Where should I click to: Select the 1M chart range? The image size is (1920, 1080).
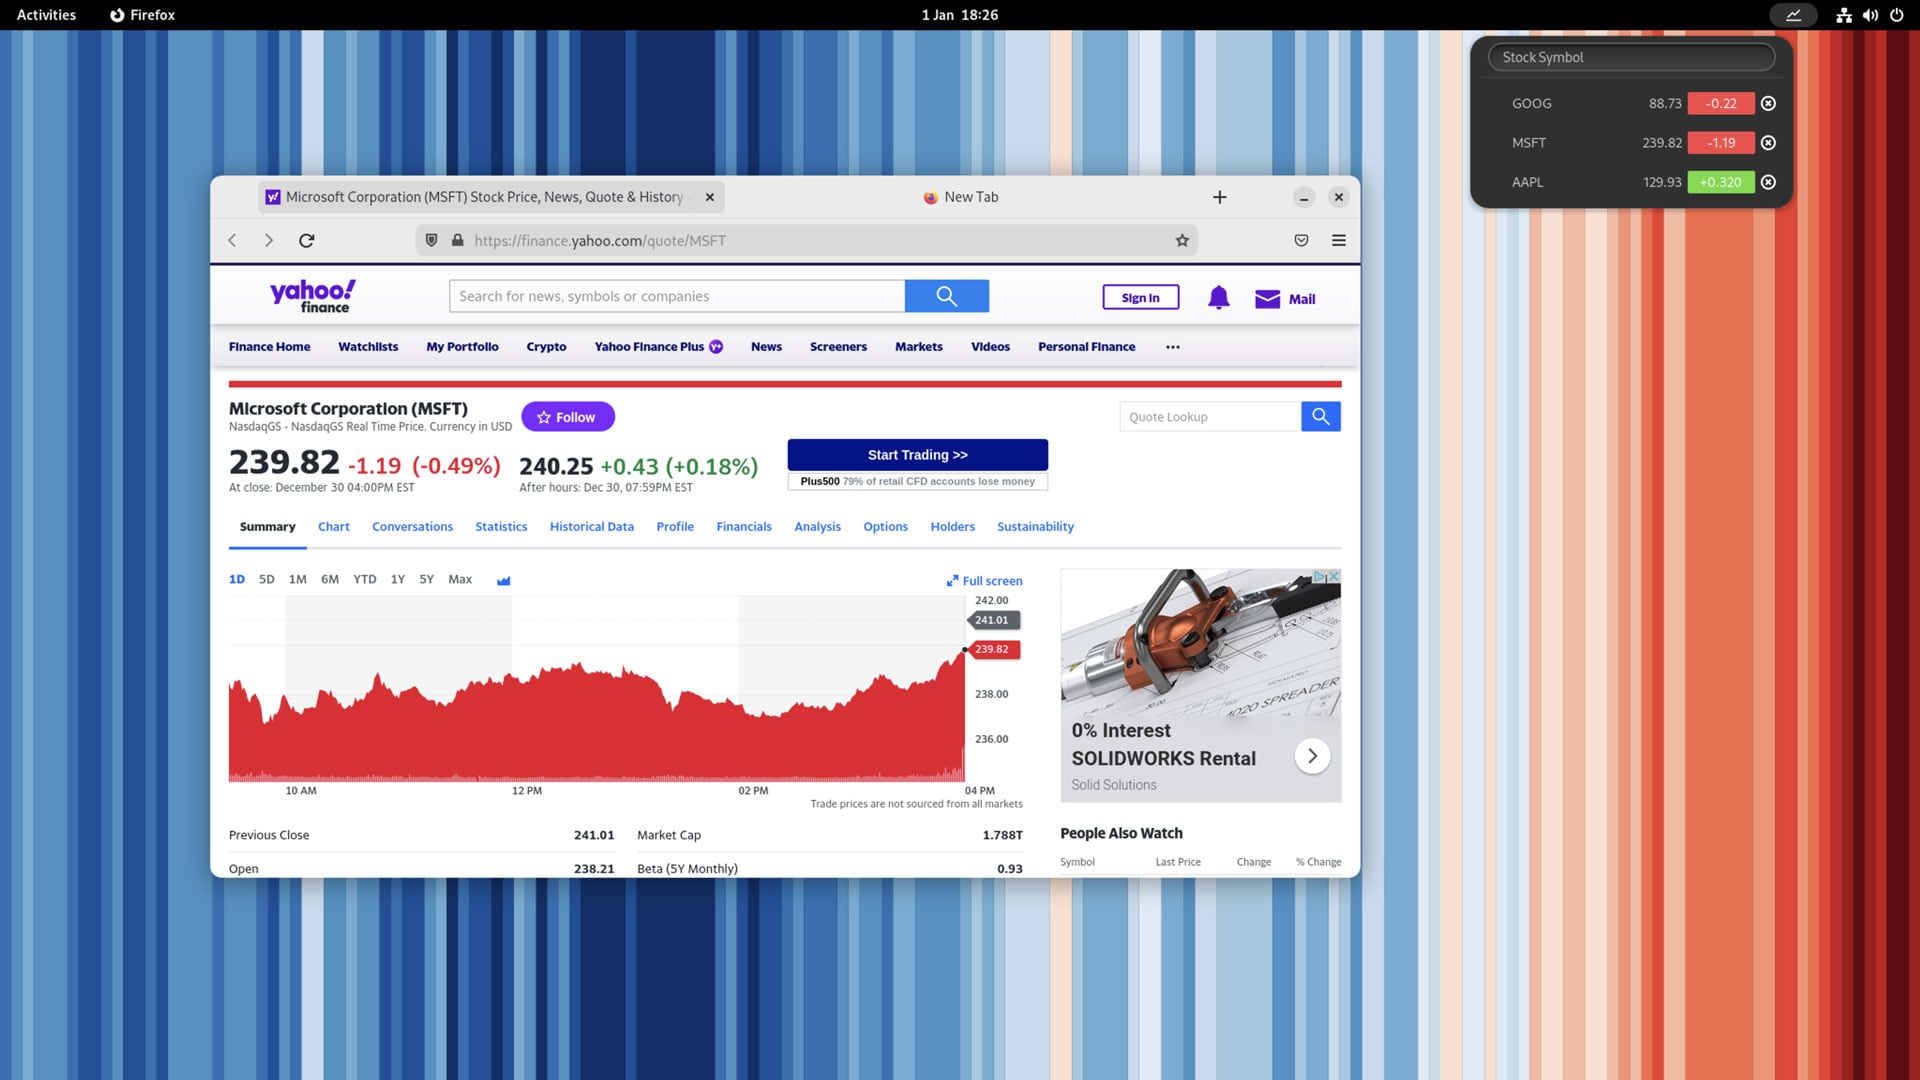tap(298, 579)
